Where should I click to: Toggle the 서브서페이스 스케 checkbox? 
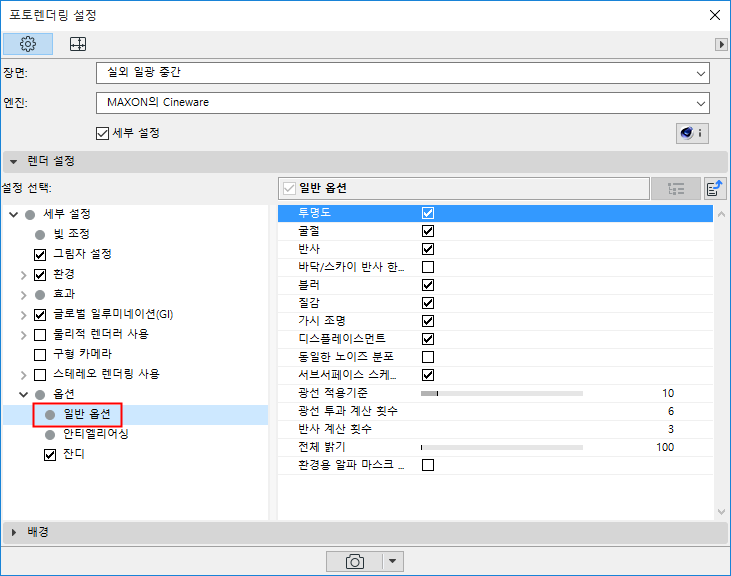click(428, 375)
